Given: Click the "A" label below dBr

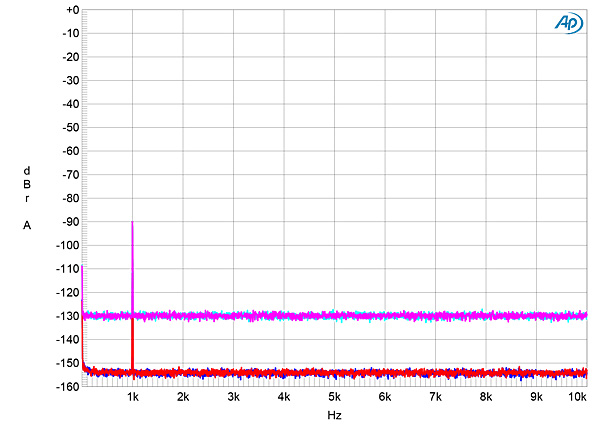Looking at the screenshot, I should click(x=27, y=225).
